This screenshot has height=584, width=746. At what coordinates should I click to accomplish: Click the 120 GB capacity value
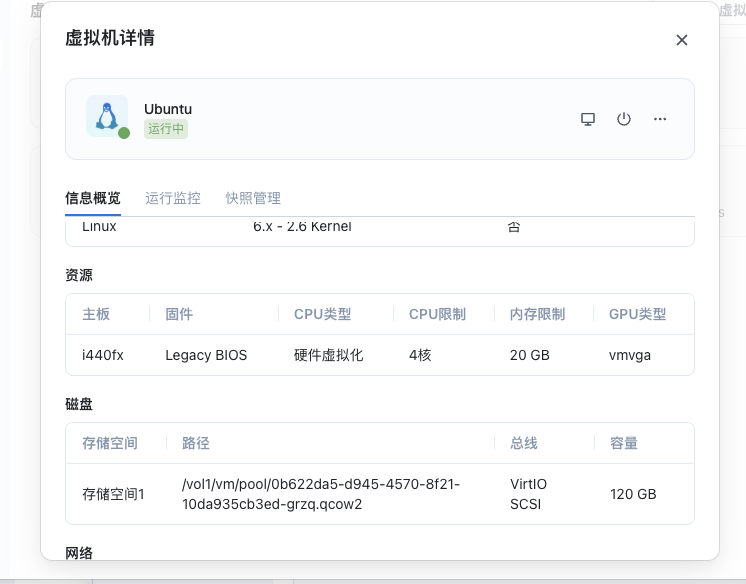[x=633, y=494]
